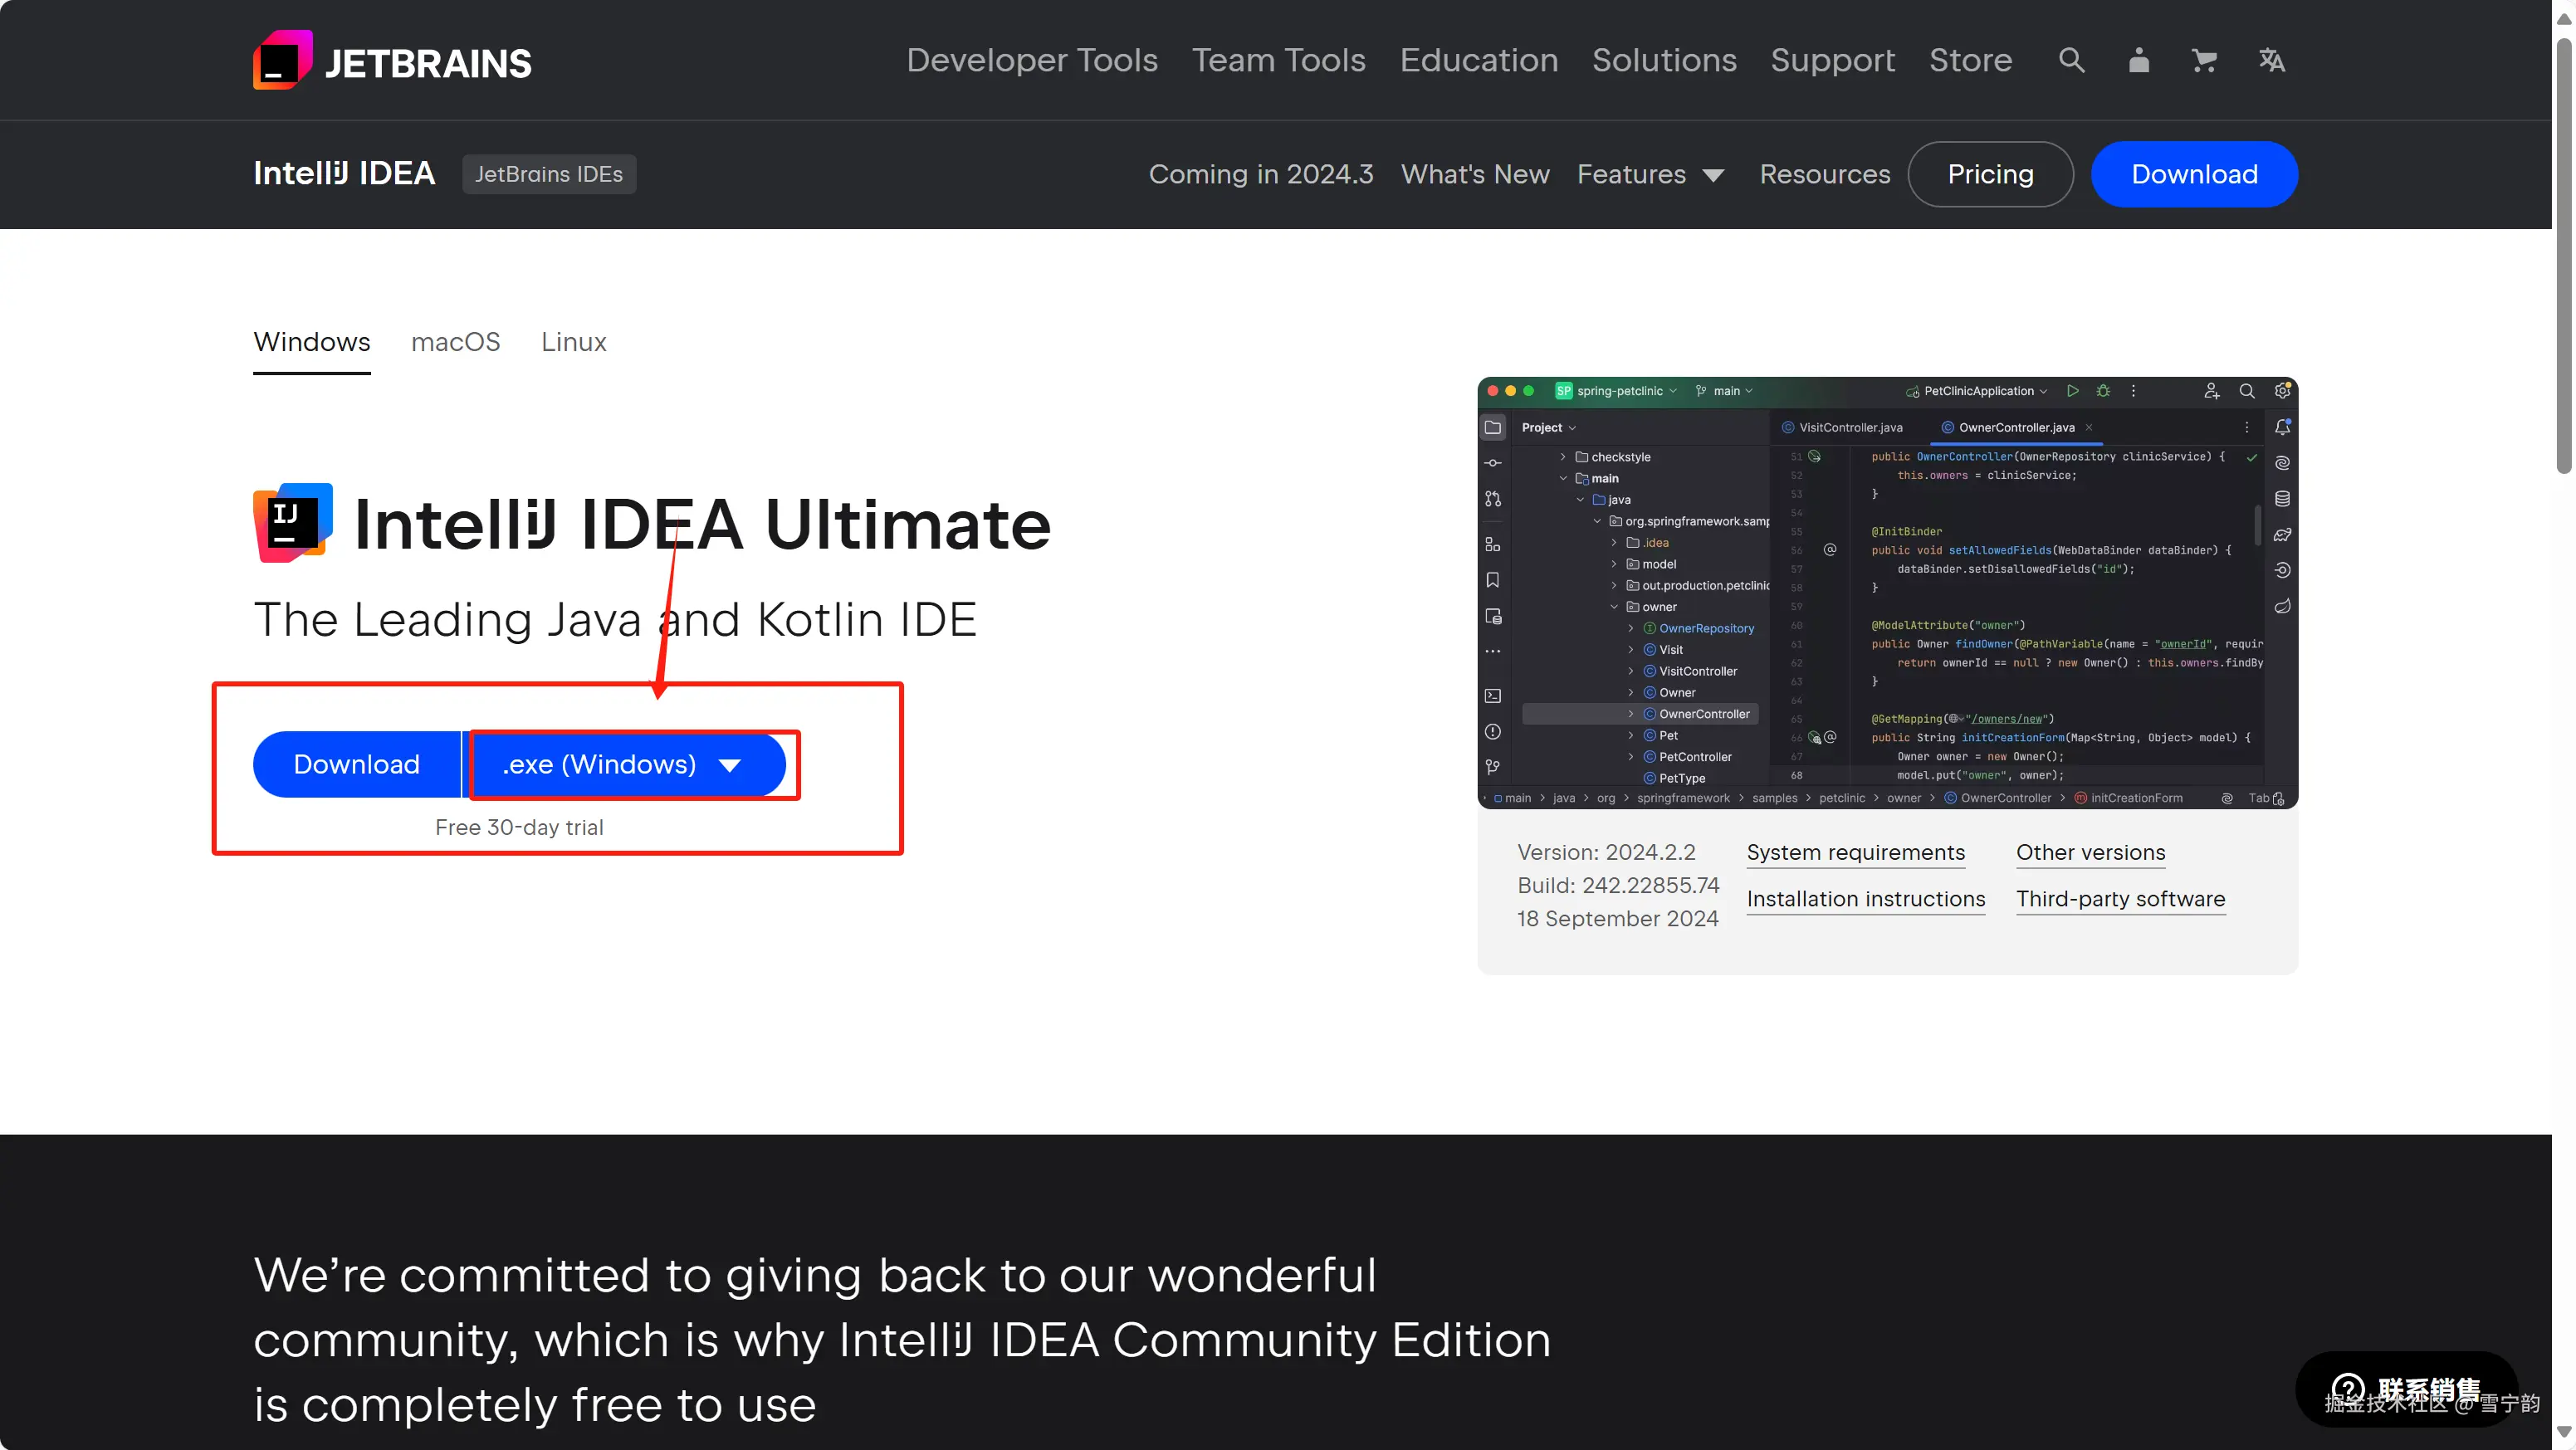The height and width of the screenshot is (1450, 2576).
Task: Expand the Features menu dropdown
Action: (x=1650, y=174)
